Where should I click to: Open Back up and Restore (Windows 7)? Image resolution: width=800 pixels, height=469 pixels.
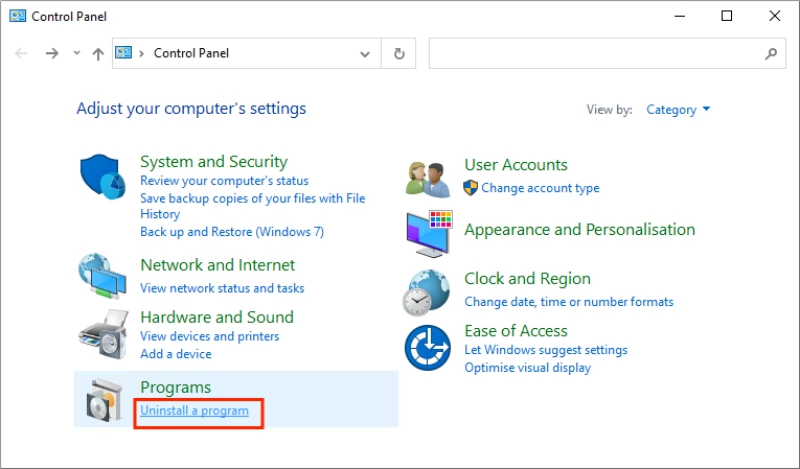click(x=232, y=232)
